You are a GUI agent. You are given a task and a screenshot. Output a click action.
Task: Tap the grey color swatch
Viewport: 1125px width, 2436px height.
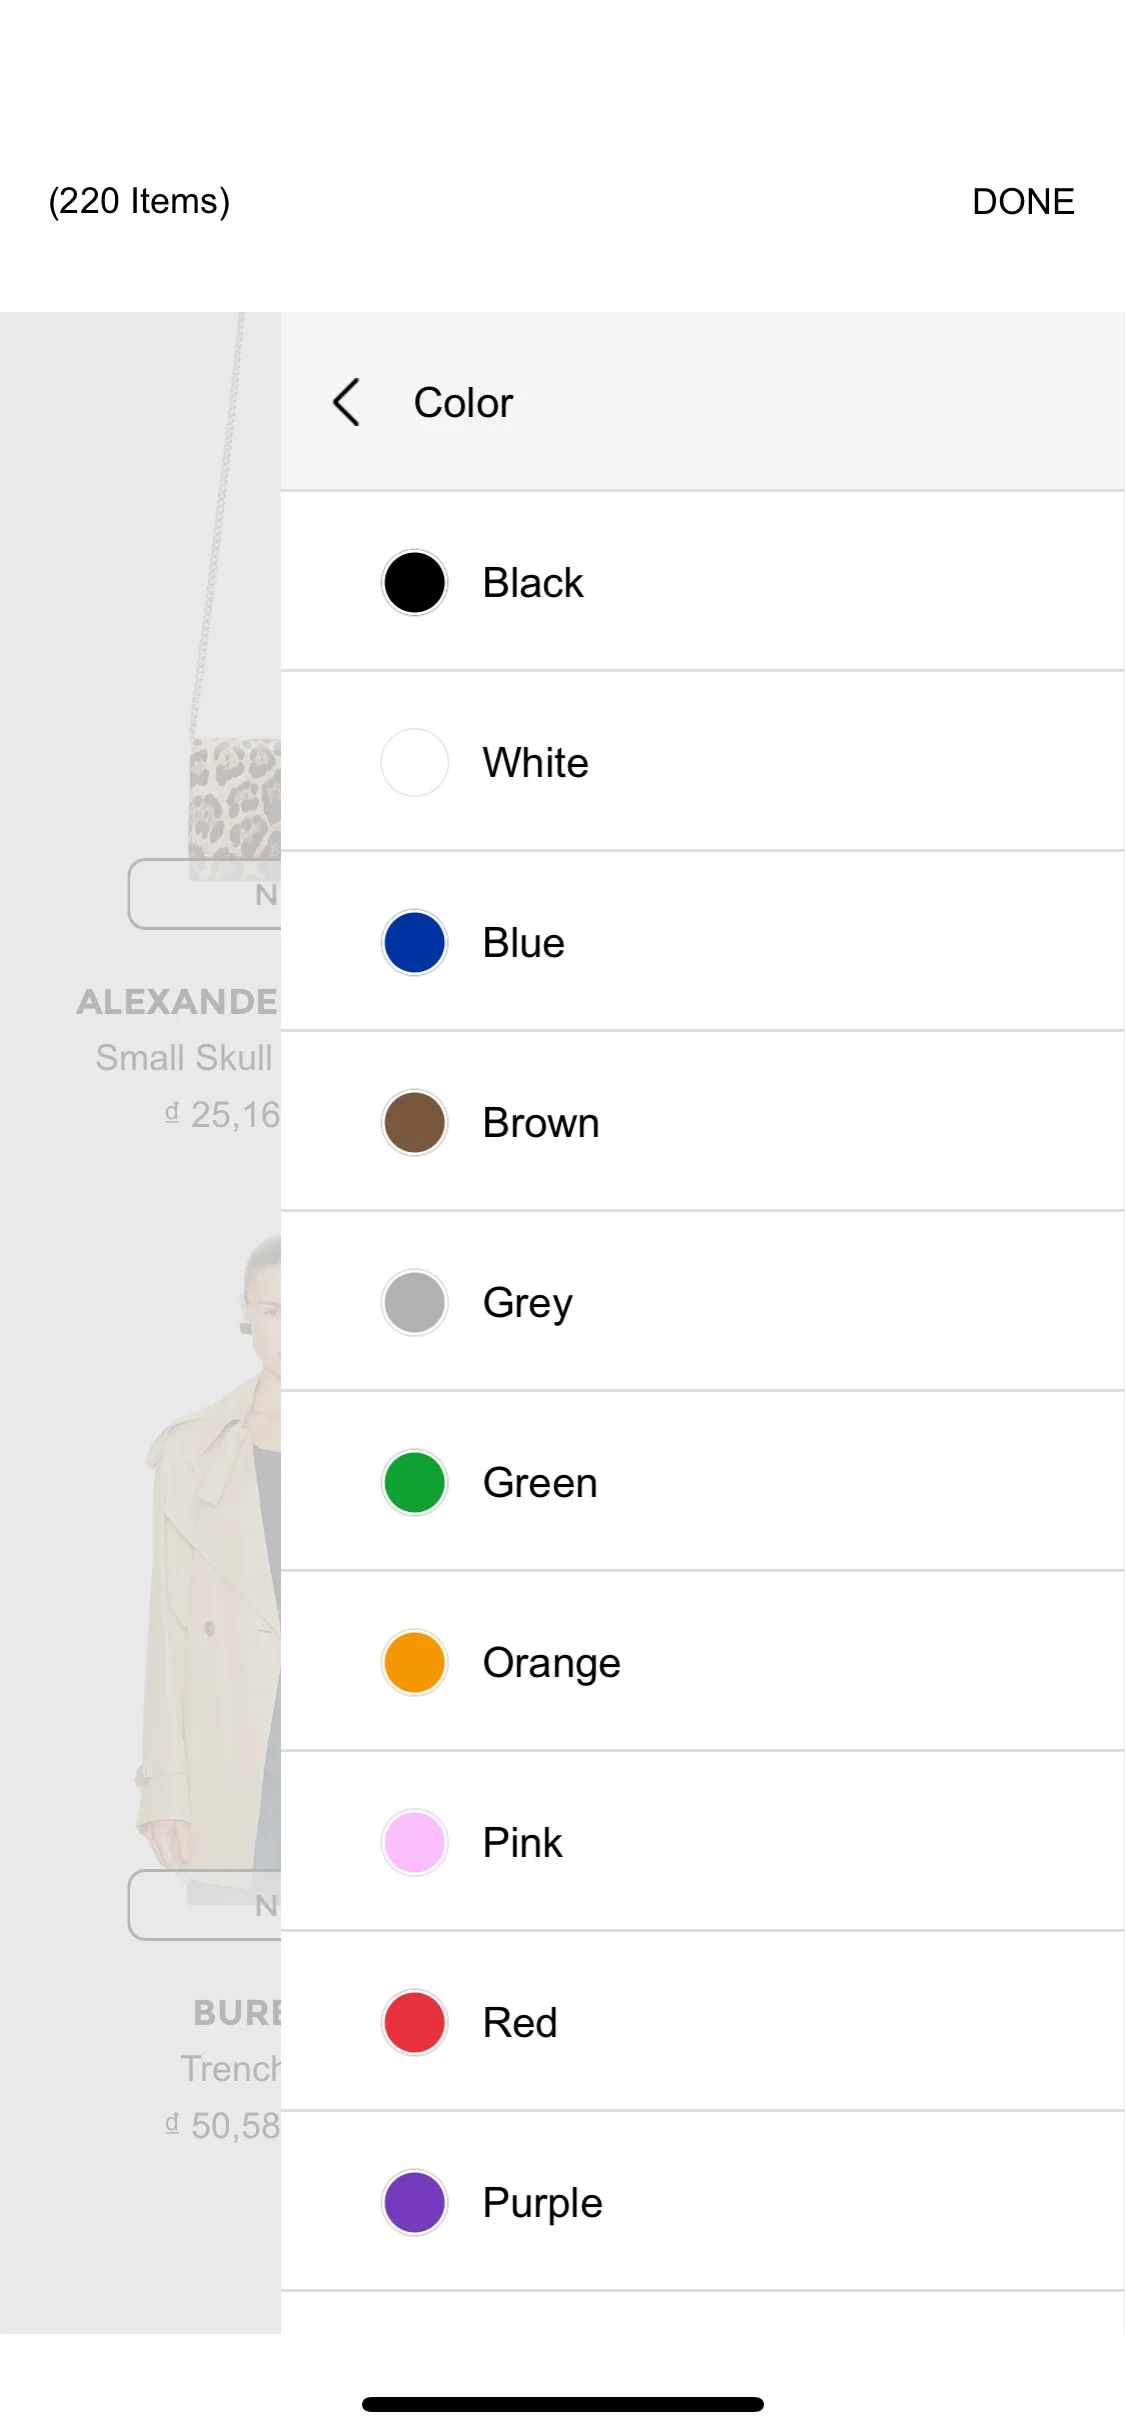414,1302
